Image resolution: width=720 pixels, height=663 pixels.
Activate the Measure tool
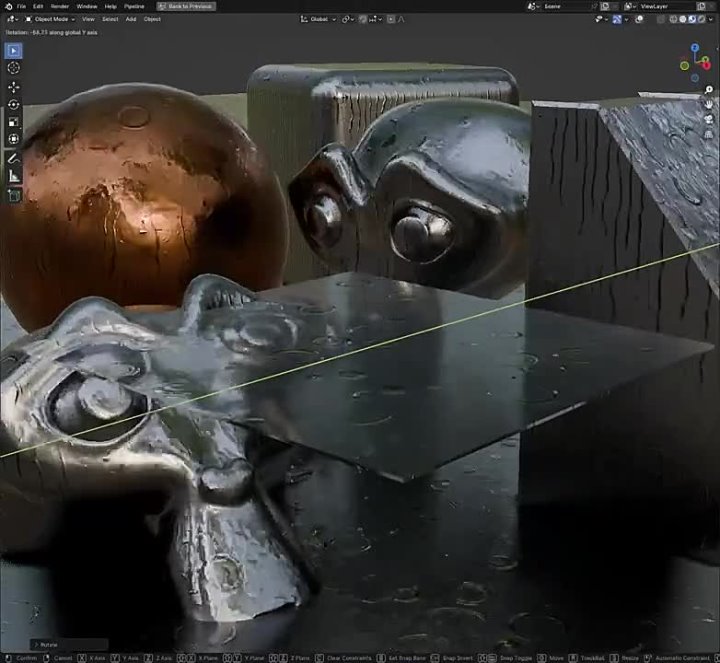[x=14, y=176]
